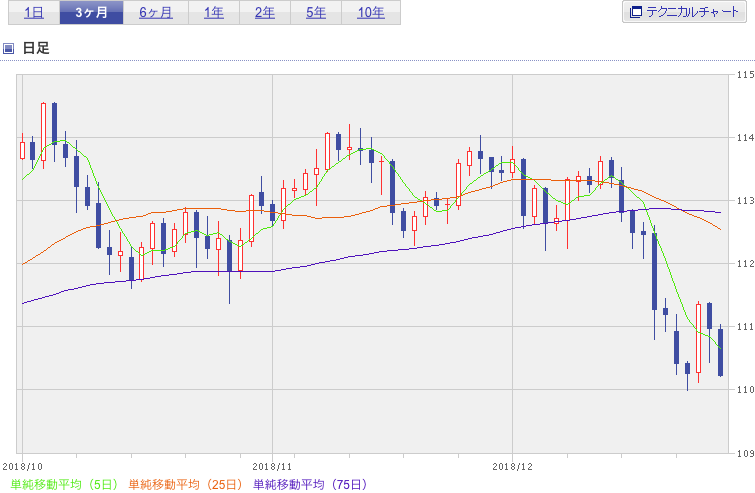Image resolution: width=755 pixels, height=493 pixels.
Task: Click the 109 price axis label
Action: [745, 454]
